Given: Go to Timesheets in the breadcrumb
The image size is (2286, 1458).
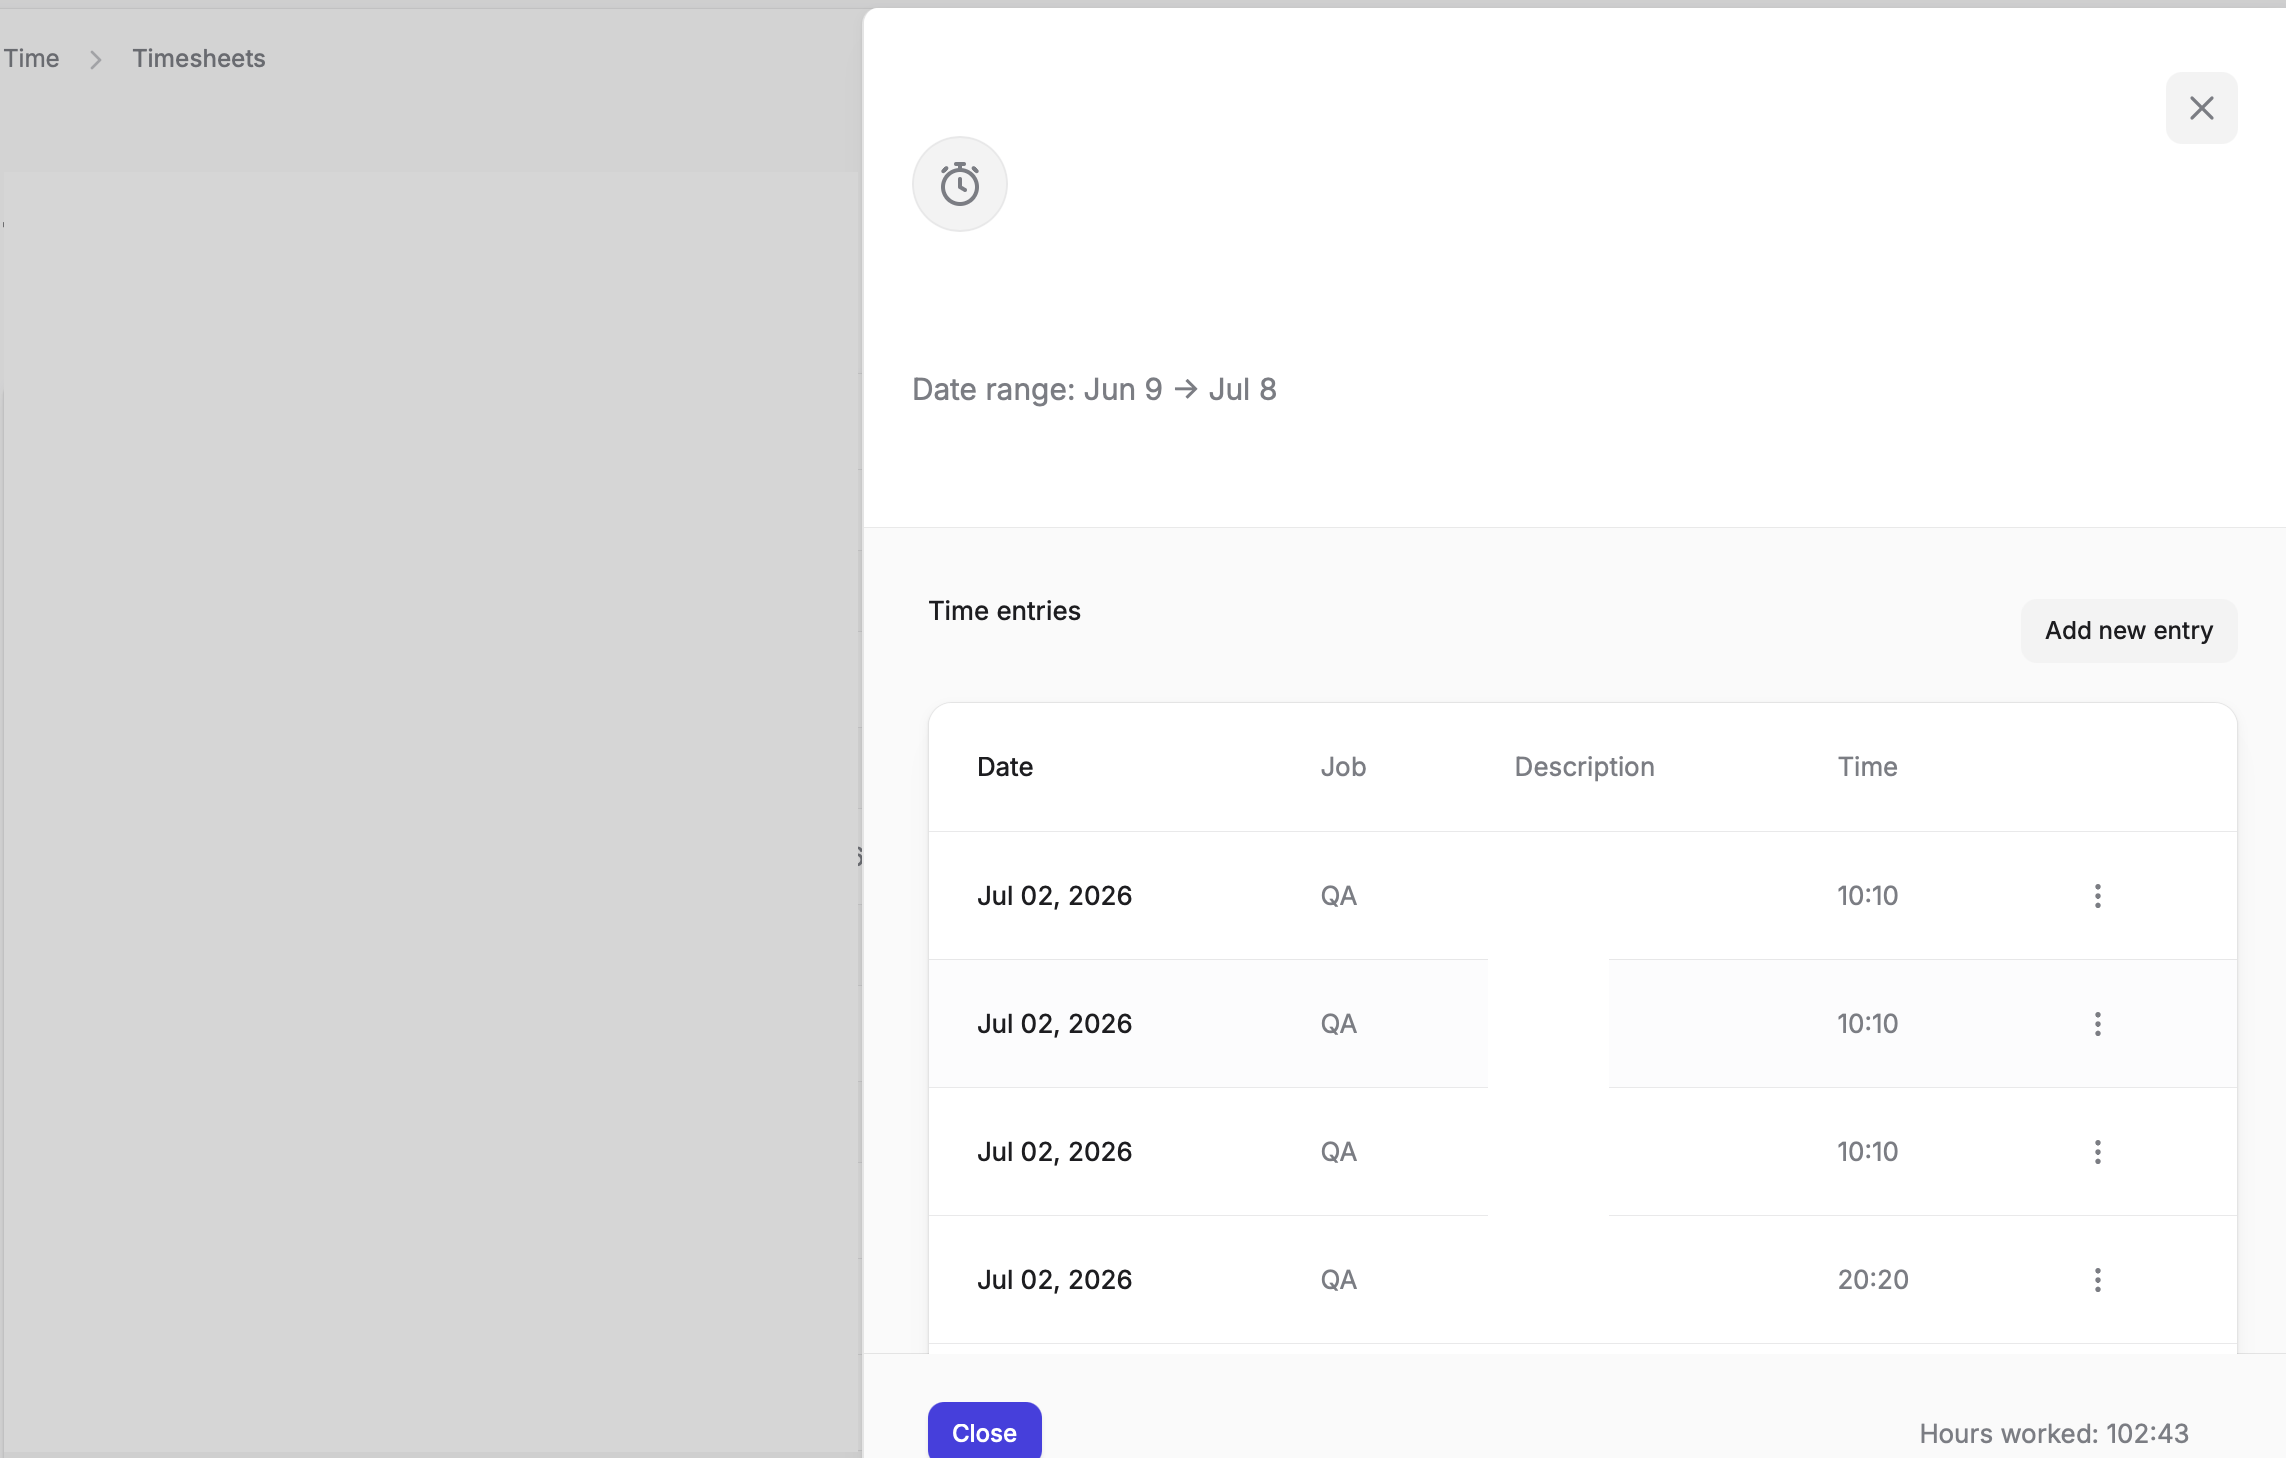Looking at the screenshot, I should click(199, 59).
